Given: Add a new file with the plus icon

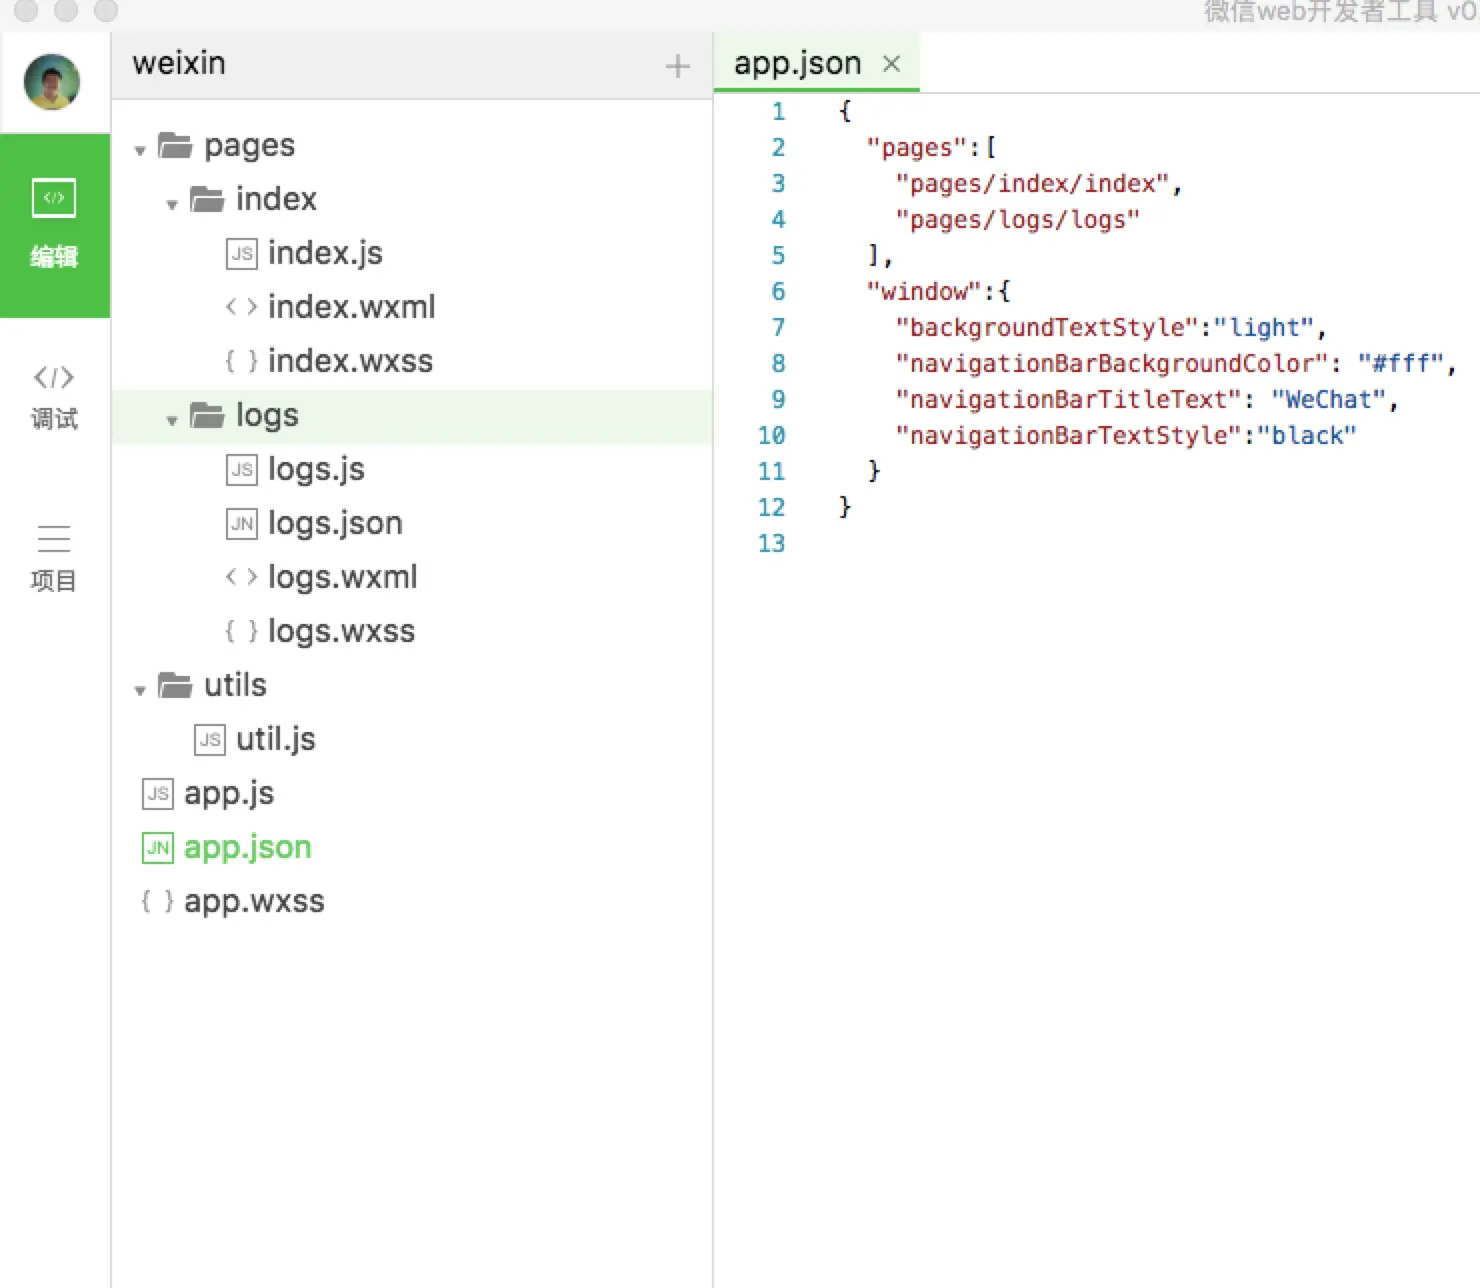Looking at the screenshot, I should [677, 66].
